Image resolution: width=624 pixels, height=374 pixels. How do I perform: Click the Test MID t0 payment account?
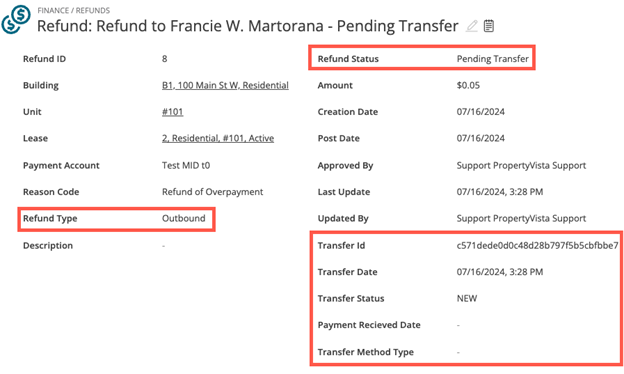(186, 166)
